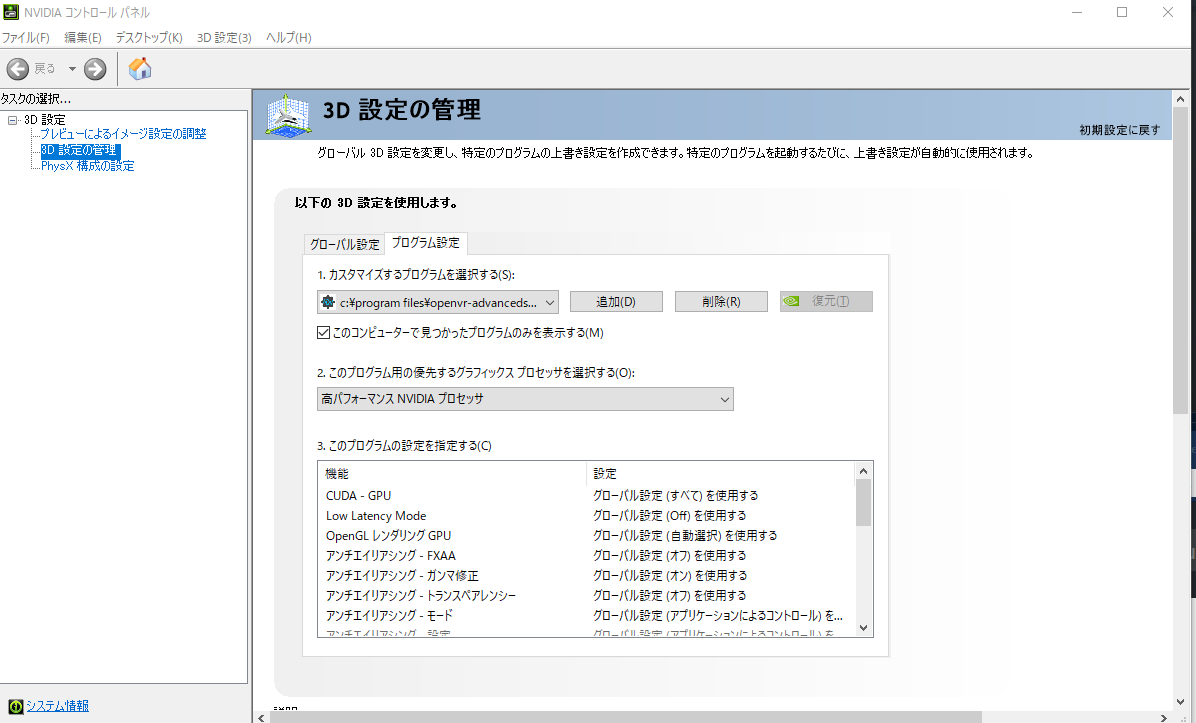This screenshot has height=723, width=1196.
Task: Click the gear icon in program dropdown
Action: (328, 302)
